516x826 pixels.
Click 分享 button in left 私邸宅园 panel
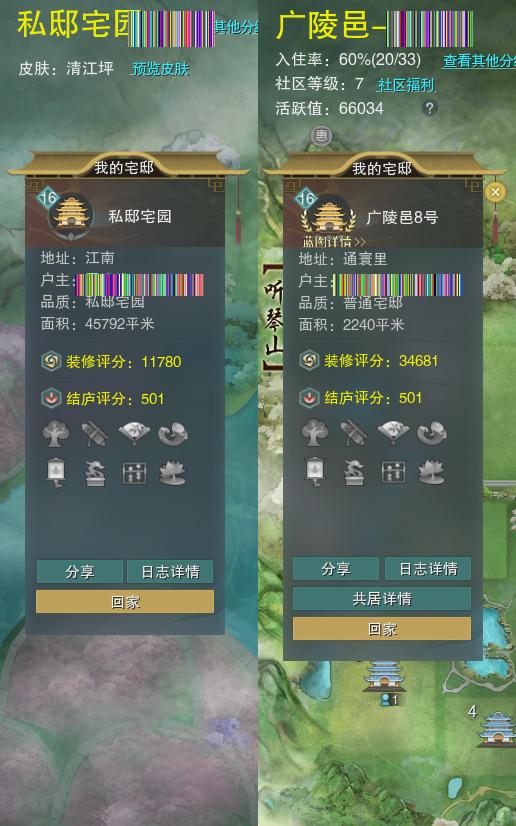(80, 572)
